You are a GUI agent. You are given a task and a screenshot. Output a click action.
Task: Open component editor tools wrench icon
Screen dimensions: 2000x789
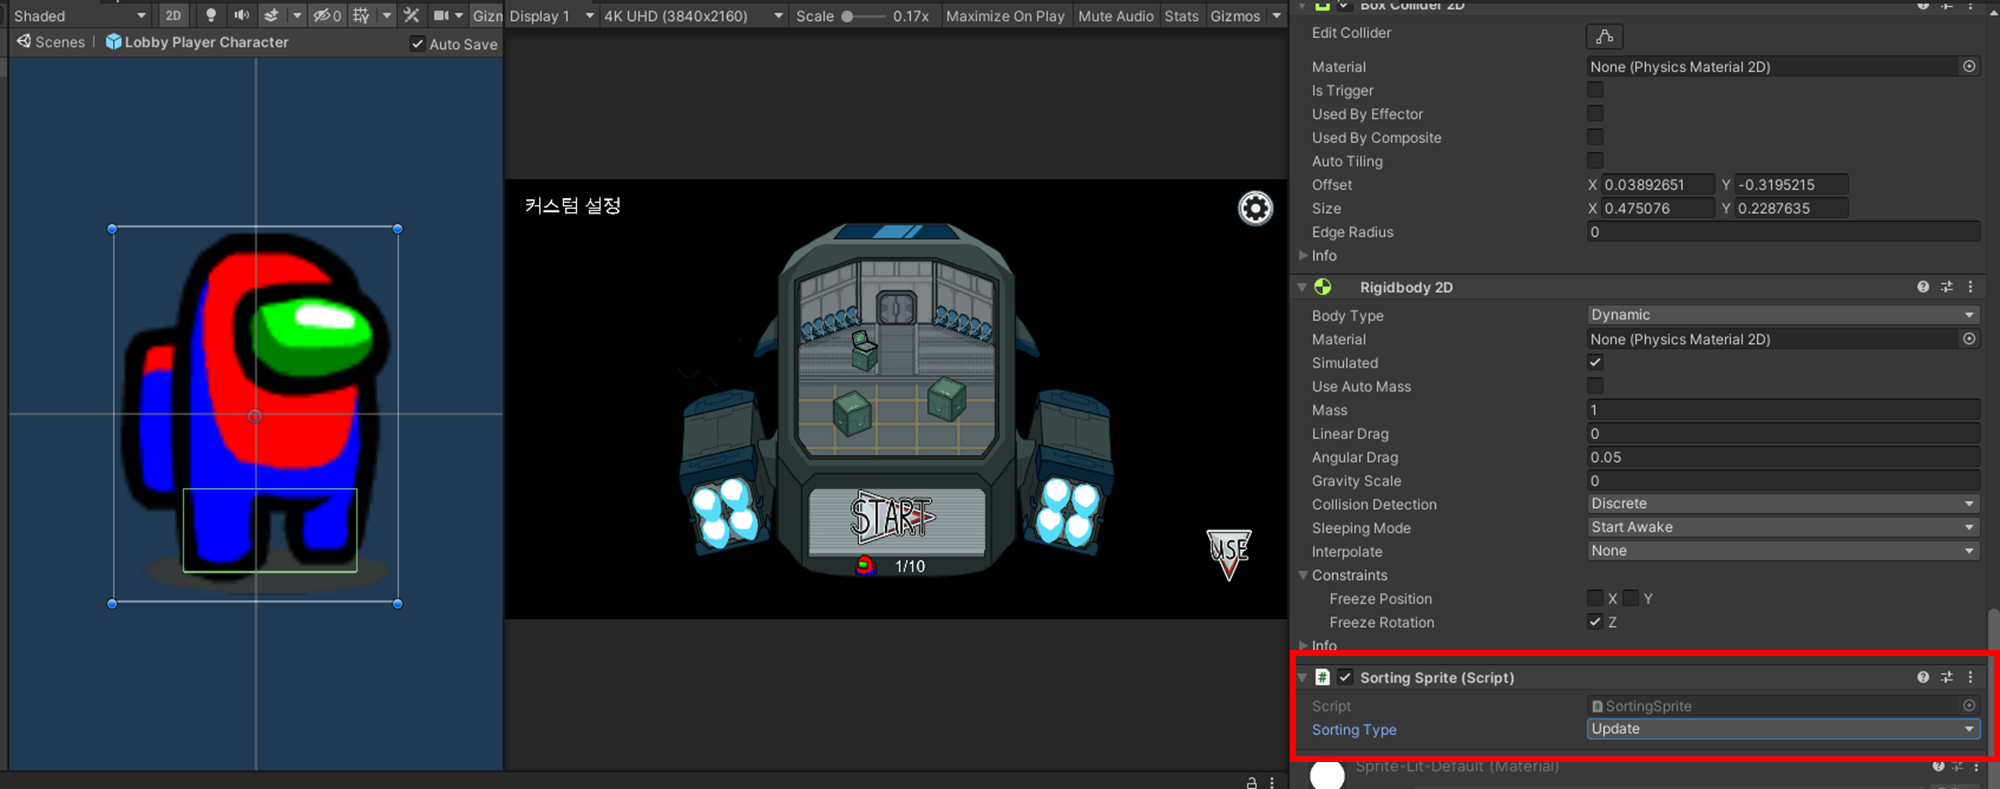coord(411,15)
